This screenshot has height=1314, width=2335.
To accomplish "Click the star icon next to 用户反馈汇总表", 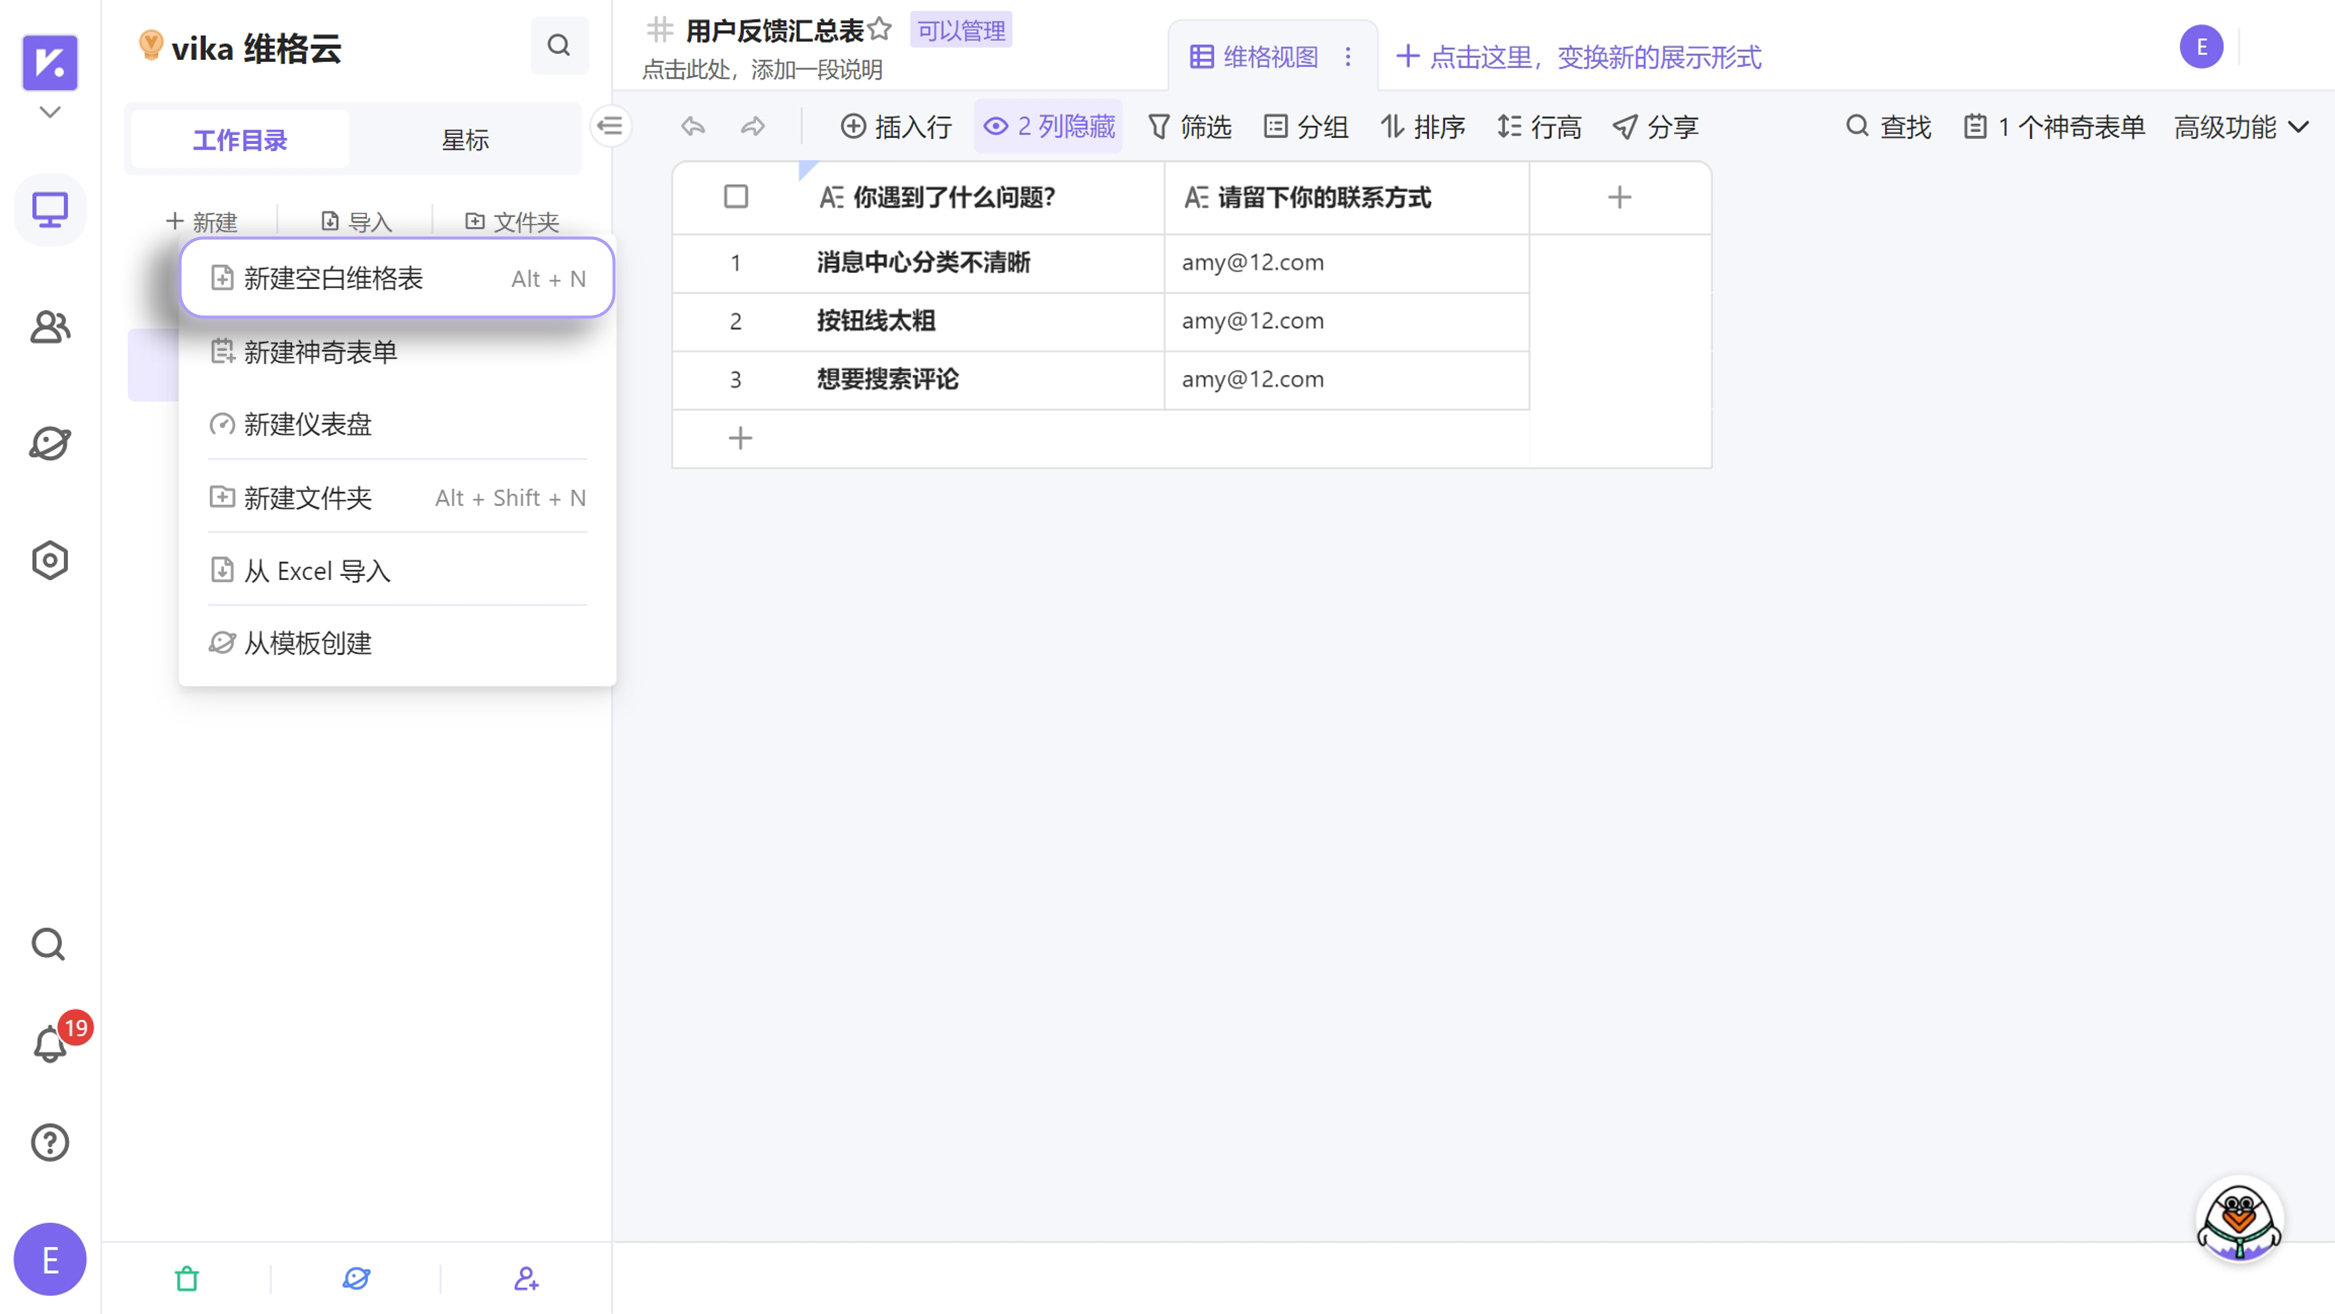I will click(879, 29).
